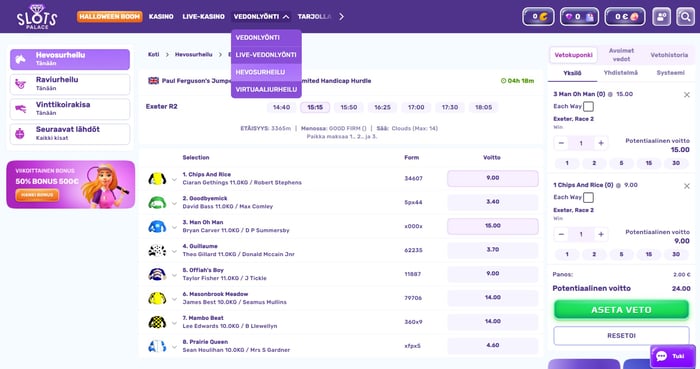Click Guillaume spotted jockey silks icon
This screenshot has height=369, width=700.
157,250
